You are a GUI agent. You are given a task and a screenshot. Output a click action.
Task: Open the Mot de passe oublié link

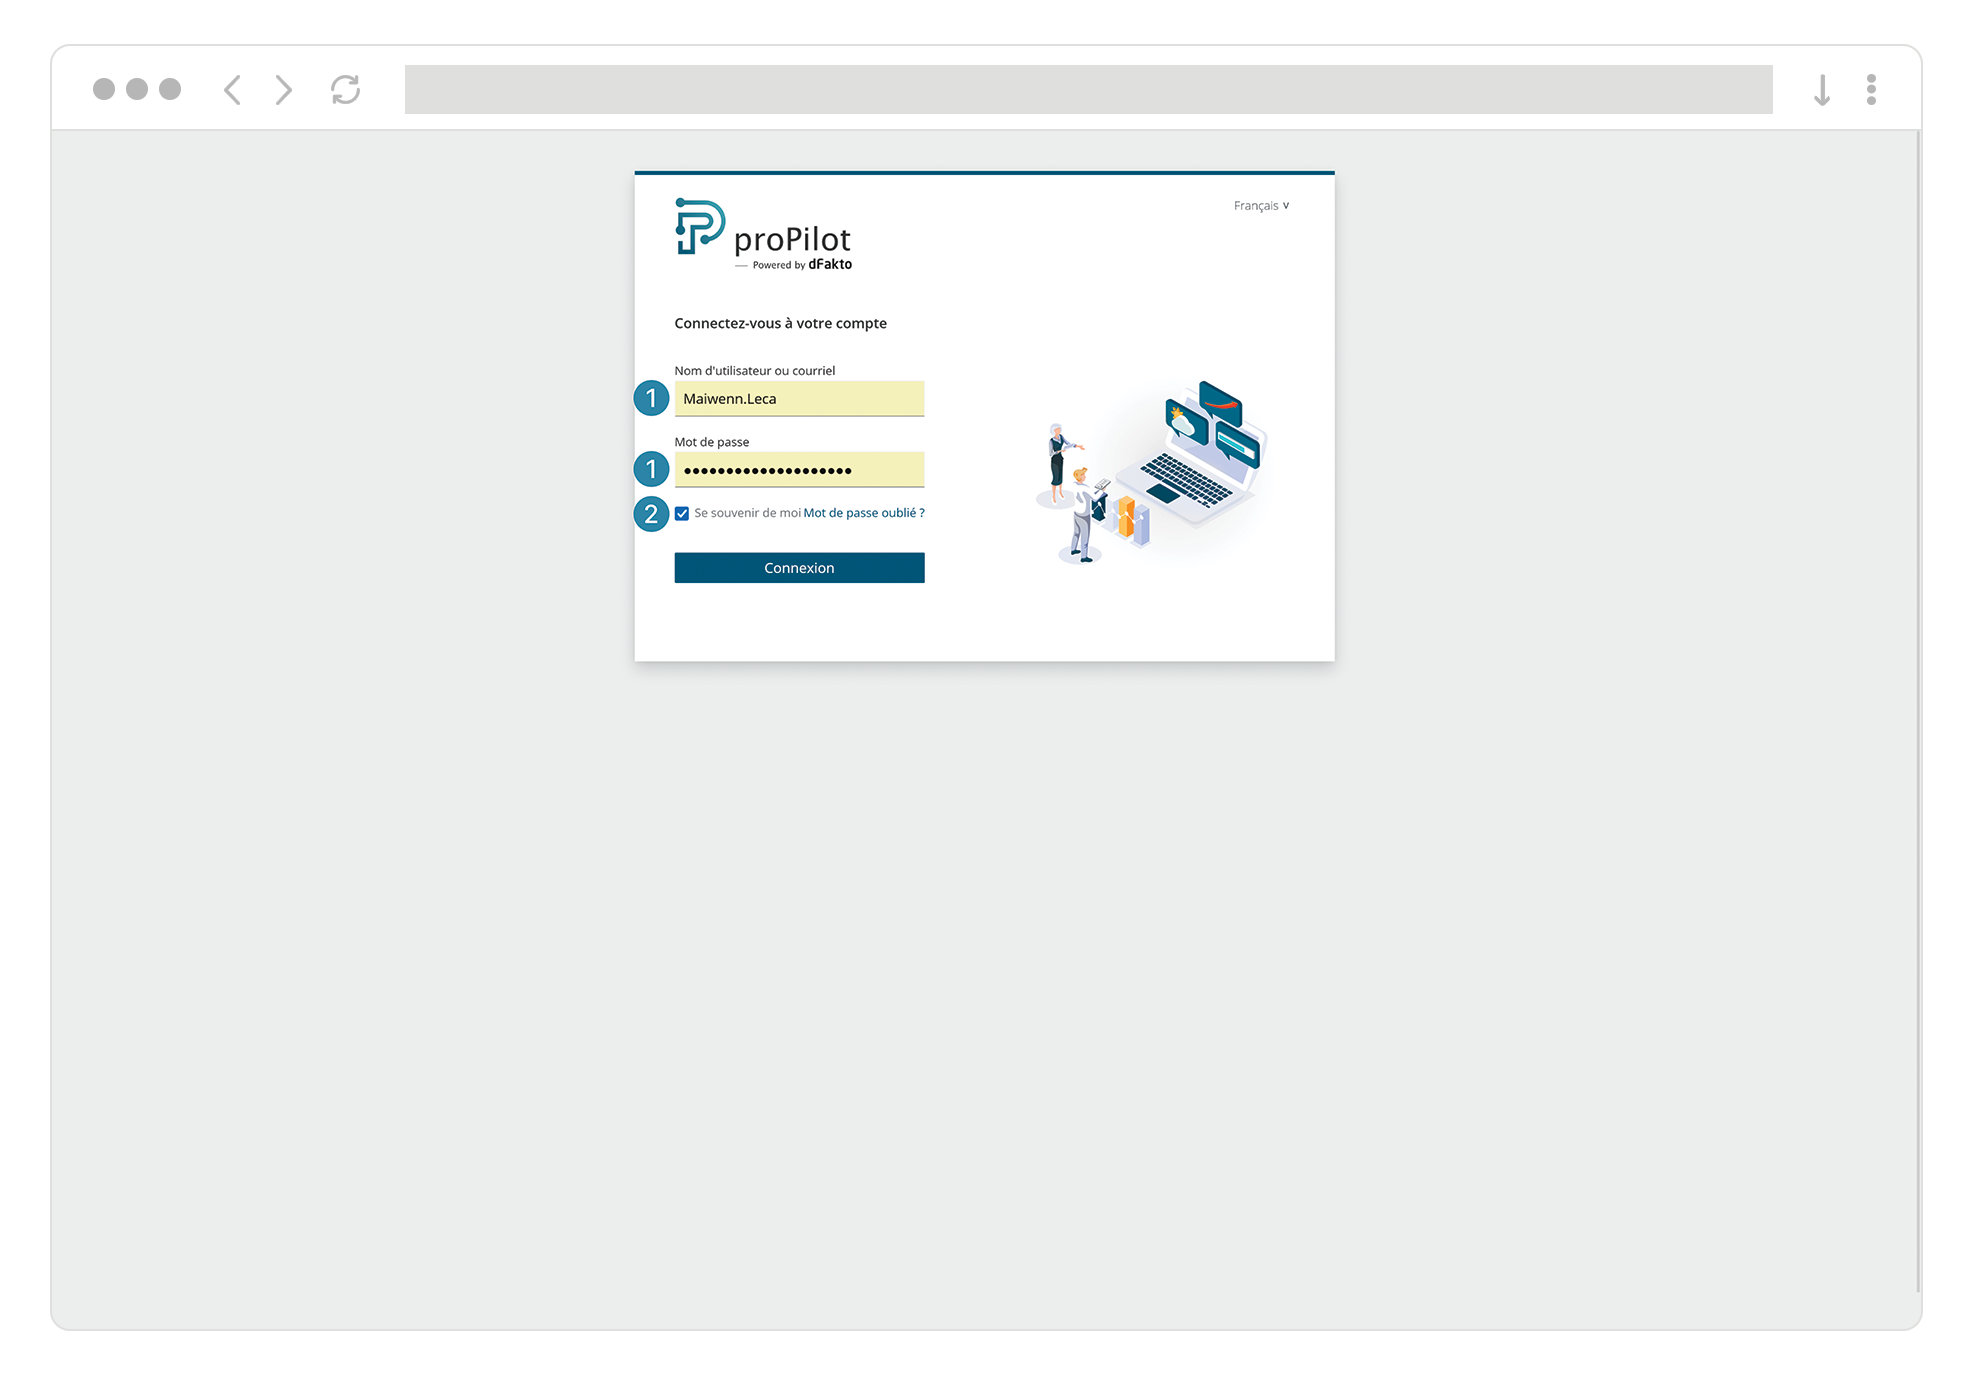(x=865, y=513)
